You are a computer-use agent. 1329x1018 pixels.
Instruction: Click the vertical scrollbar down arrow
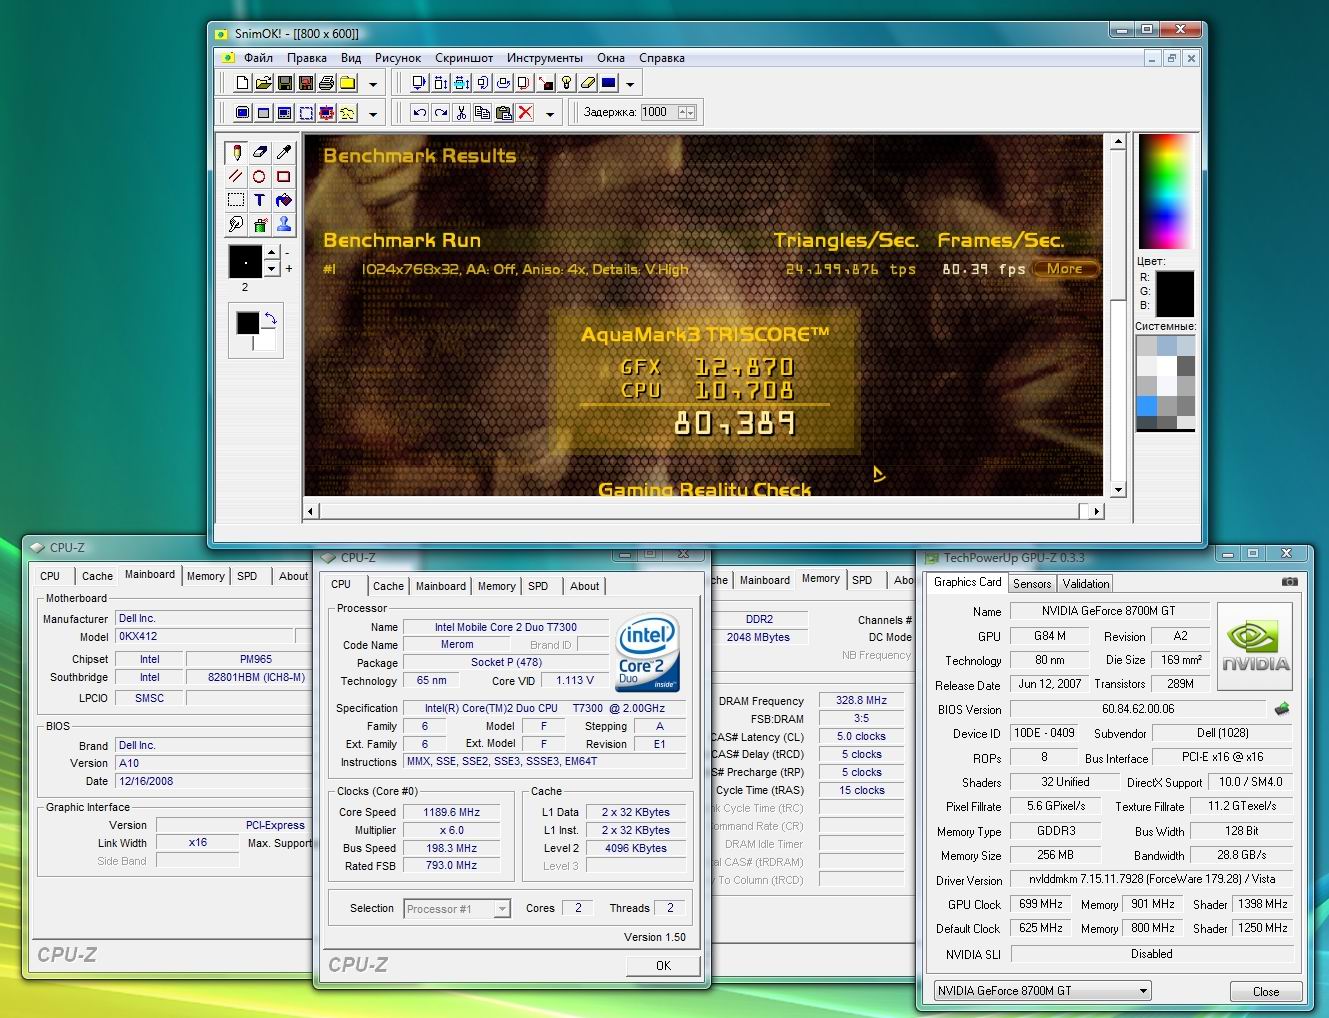pyautogui.click(x=1118, y=490)
